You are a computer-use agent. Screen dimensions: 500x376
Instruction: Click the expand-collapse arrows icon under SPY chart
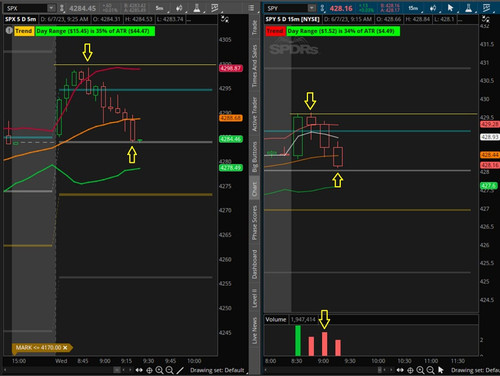click(400, 370)
